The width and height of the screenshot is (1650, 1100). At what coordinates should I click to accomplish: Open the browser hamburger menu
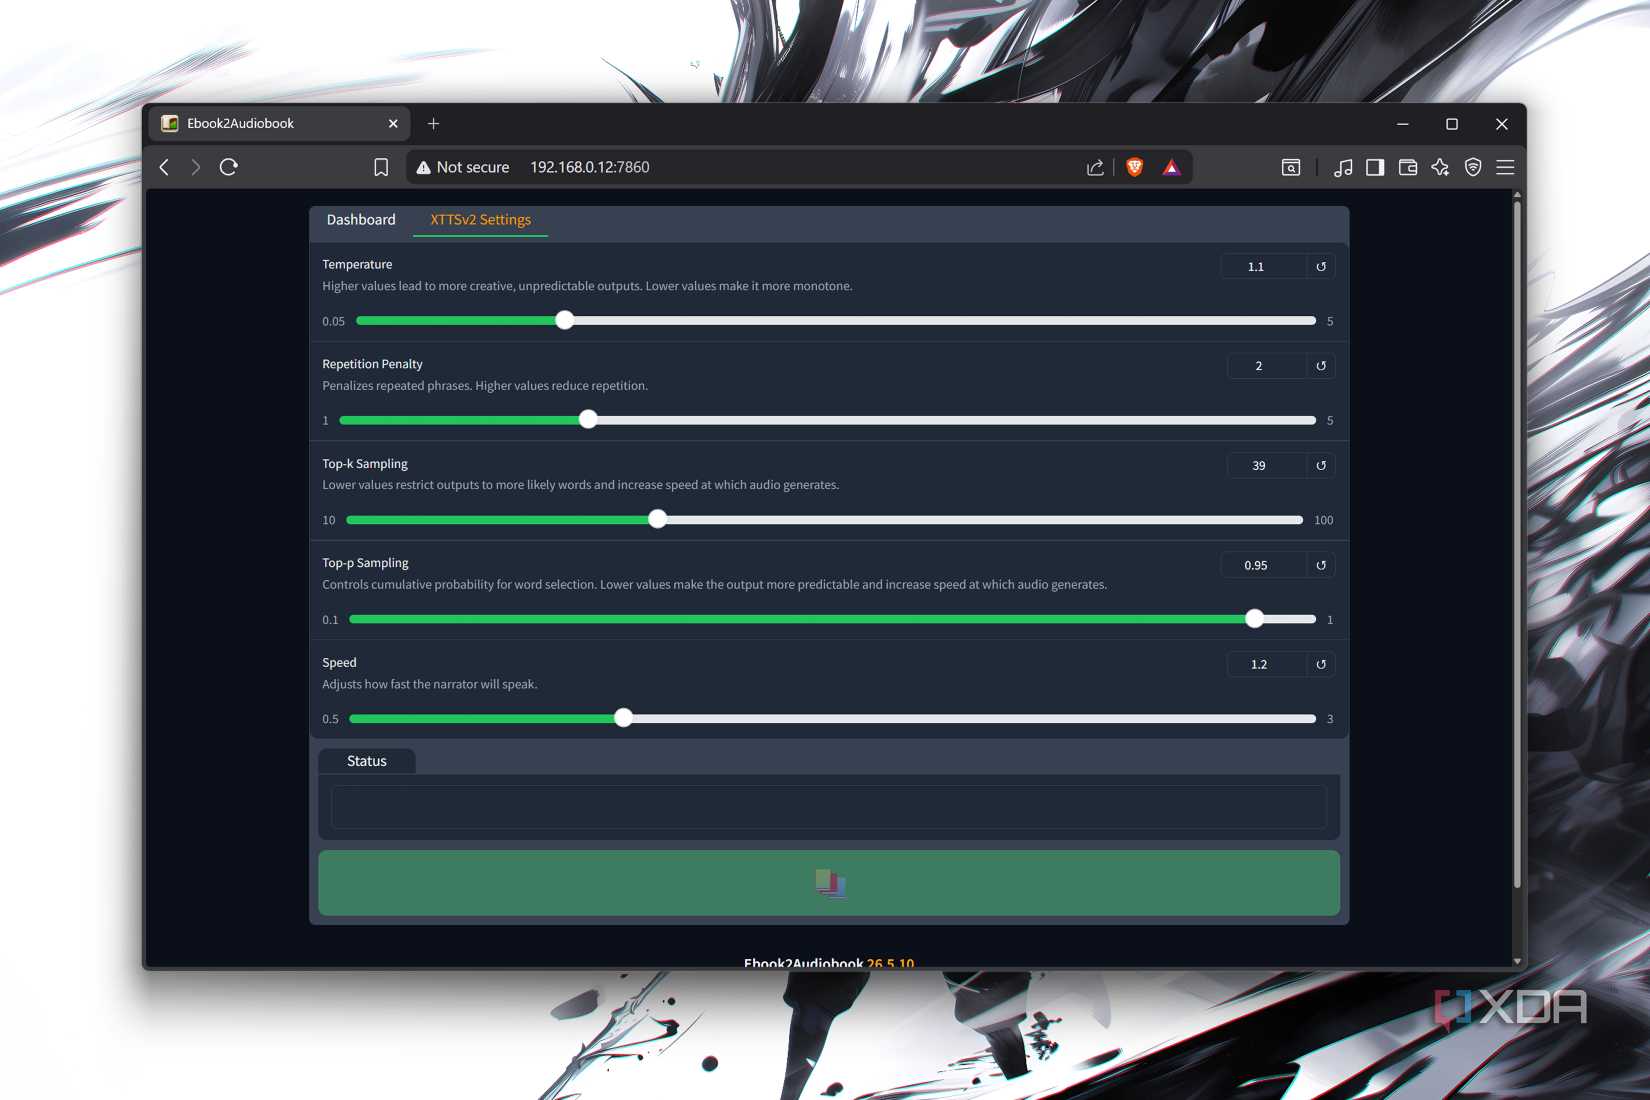pos(1505,167)
